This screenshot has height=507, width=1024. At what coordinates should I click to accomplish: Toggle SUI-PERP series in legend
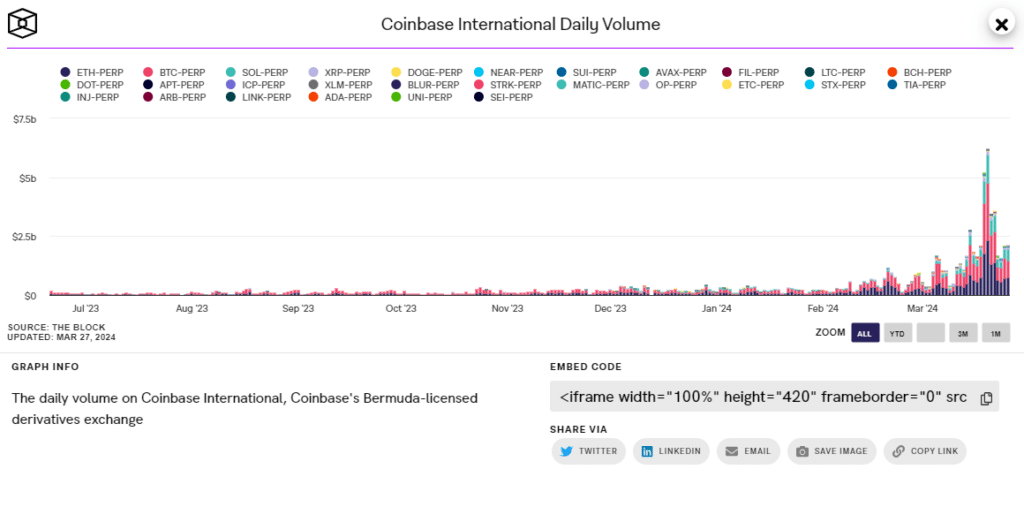coord(586,73)
